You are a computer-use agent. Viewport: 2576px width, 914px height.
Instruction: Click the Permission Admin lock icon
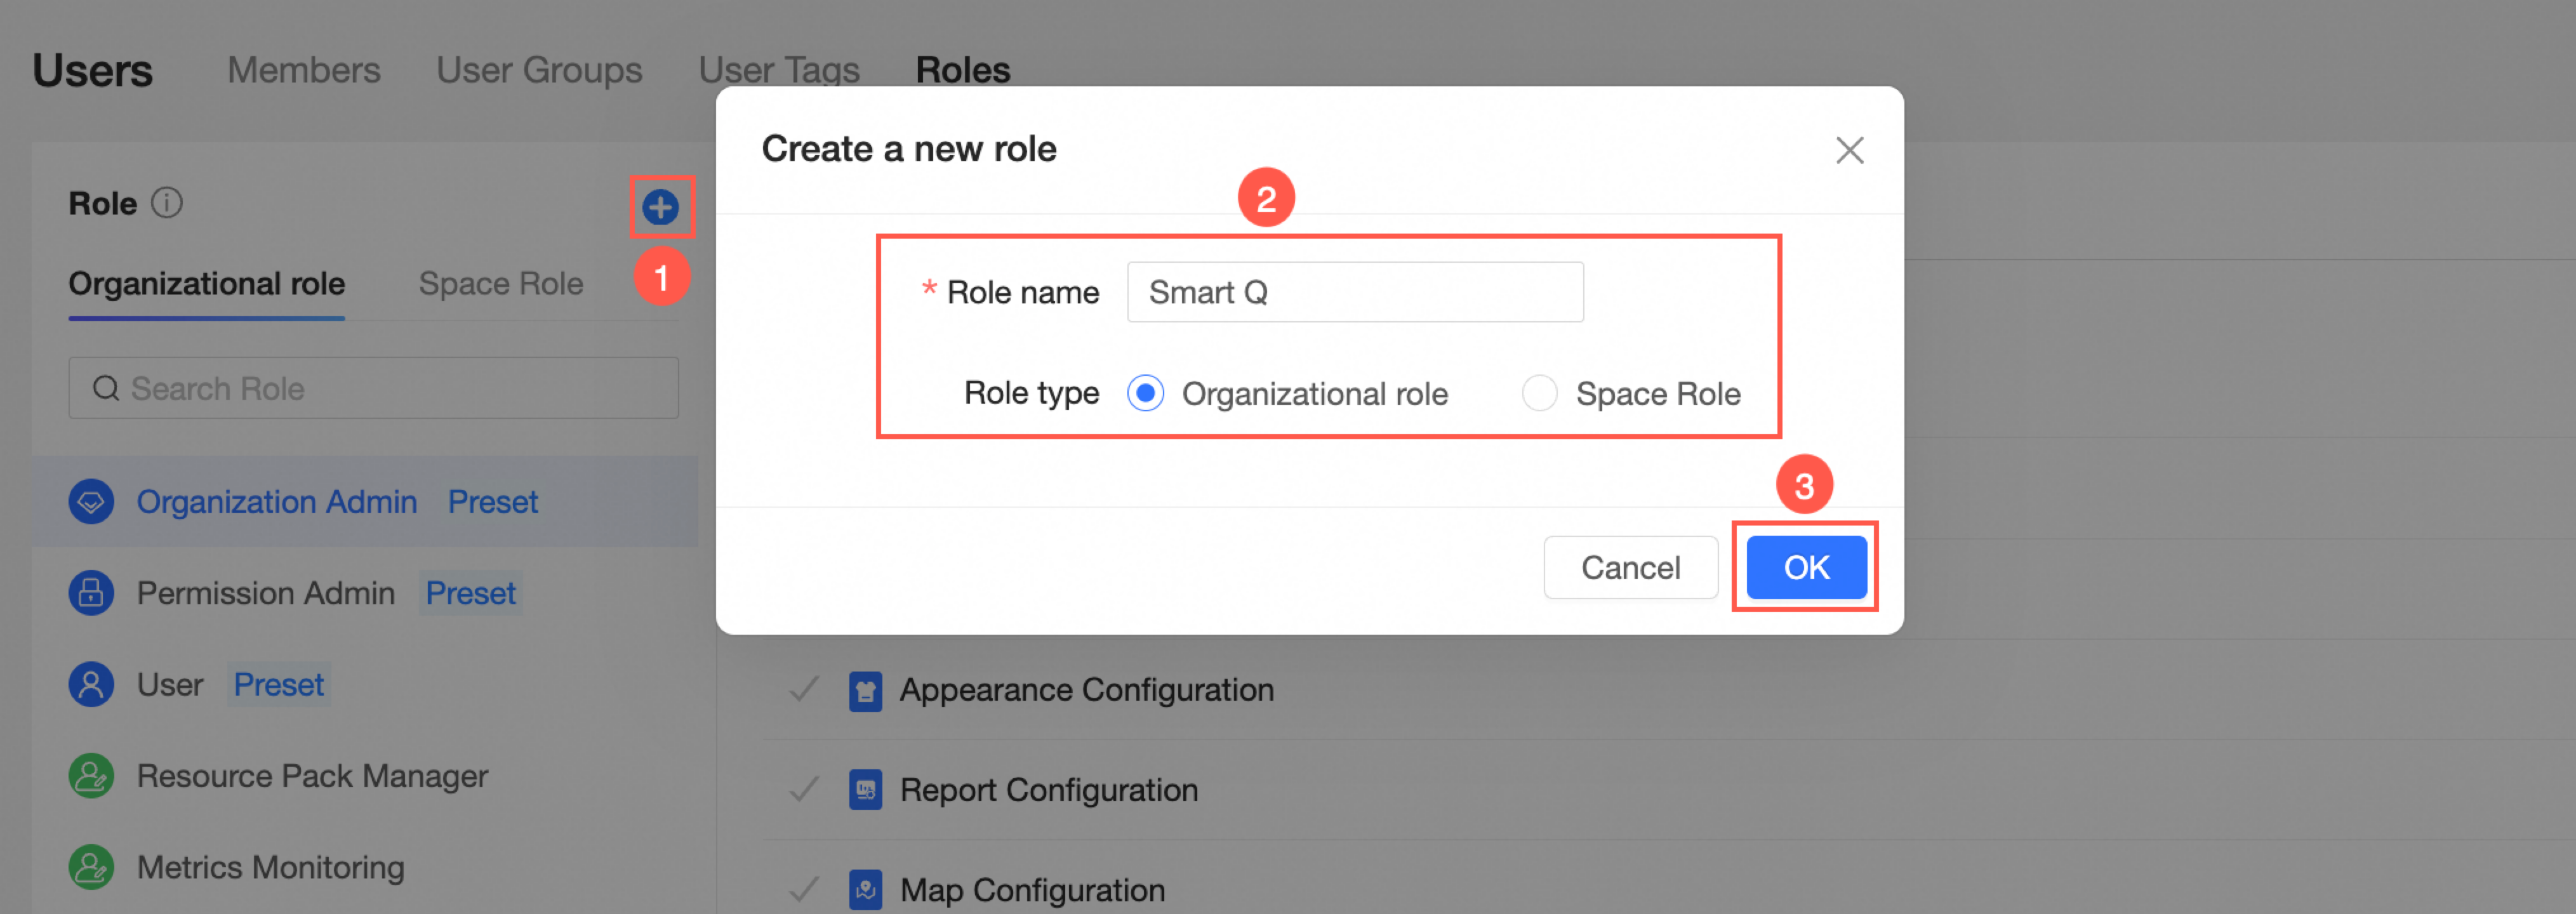click(91, 593)
